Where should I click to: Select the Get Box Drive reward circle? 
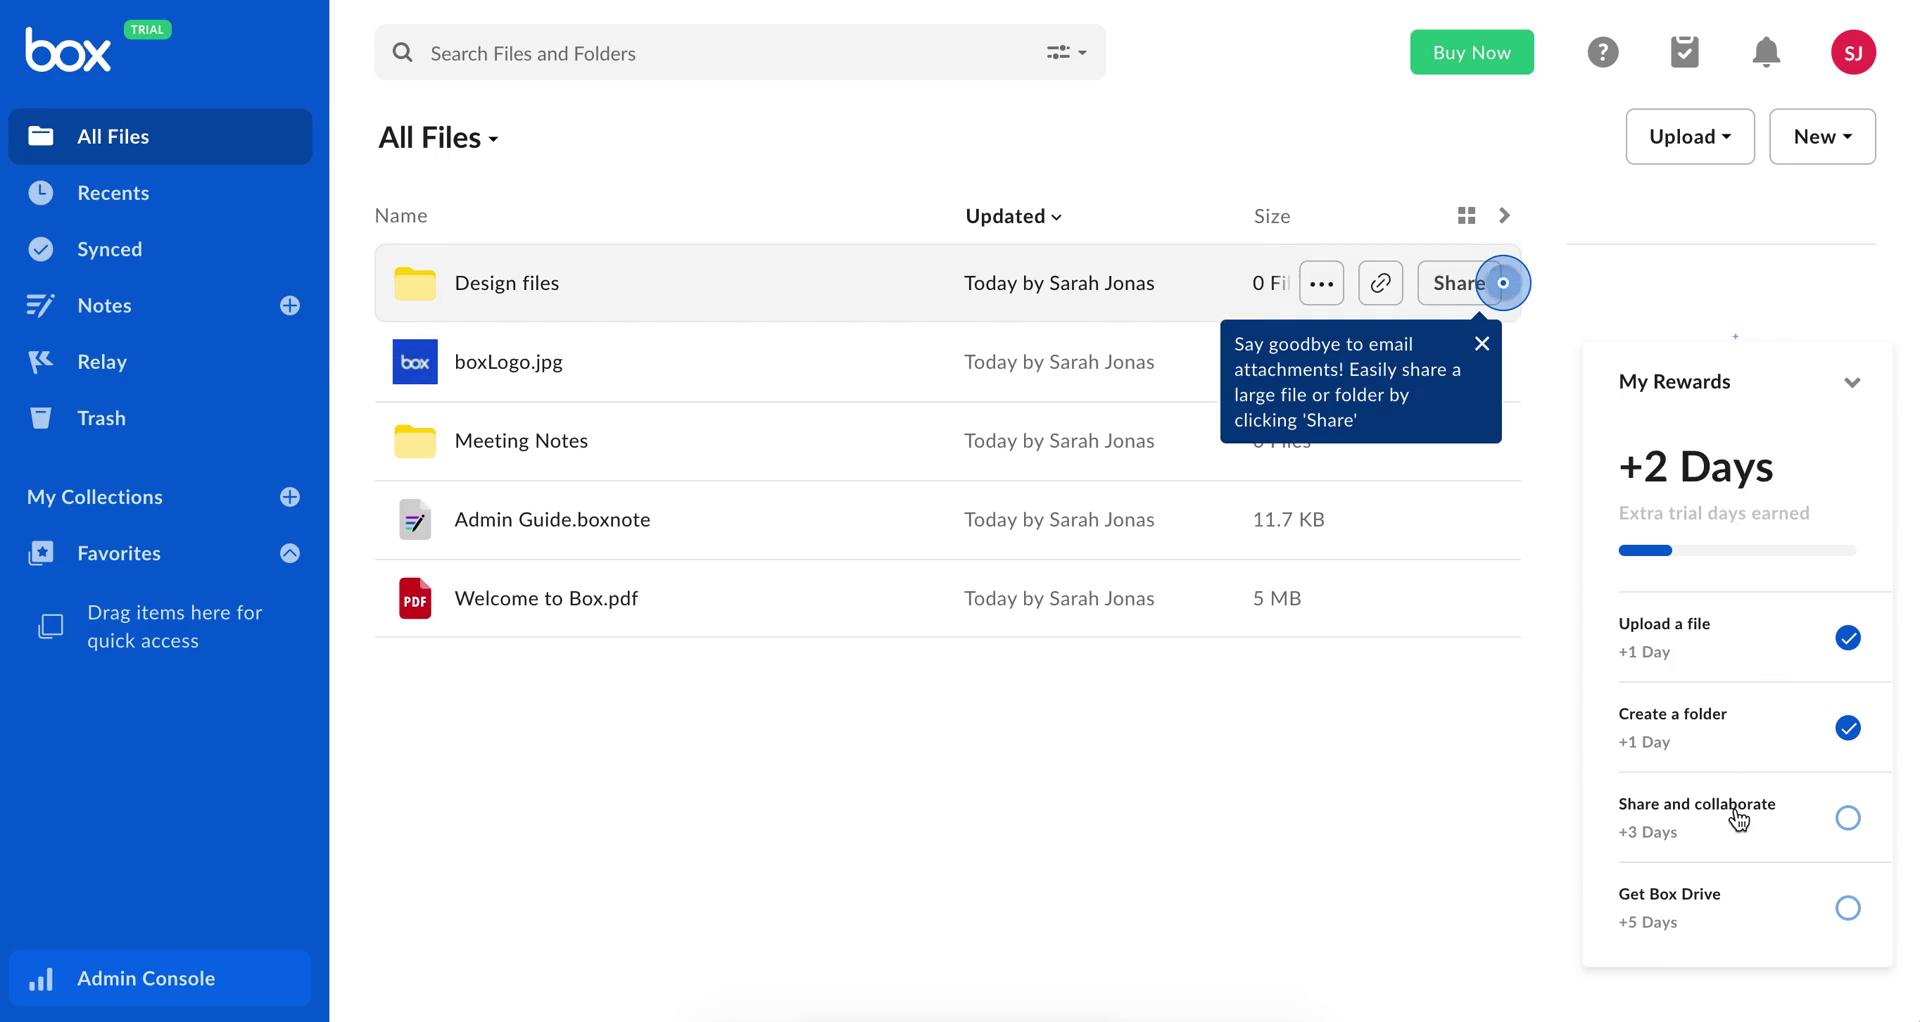(x=1848, y=908)
